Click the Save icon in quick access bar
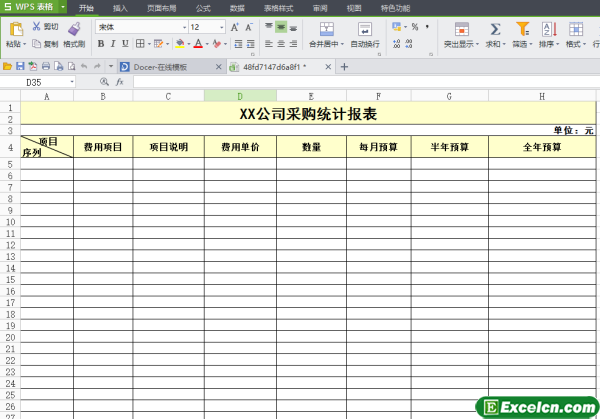600x419 pixels. click(19, 66)
